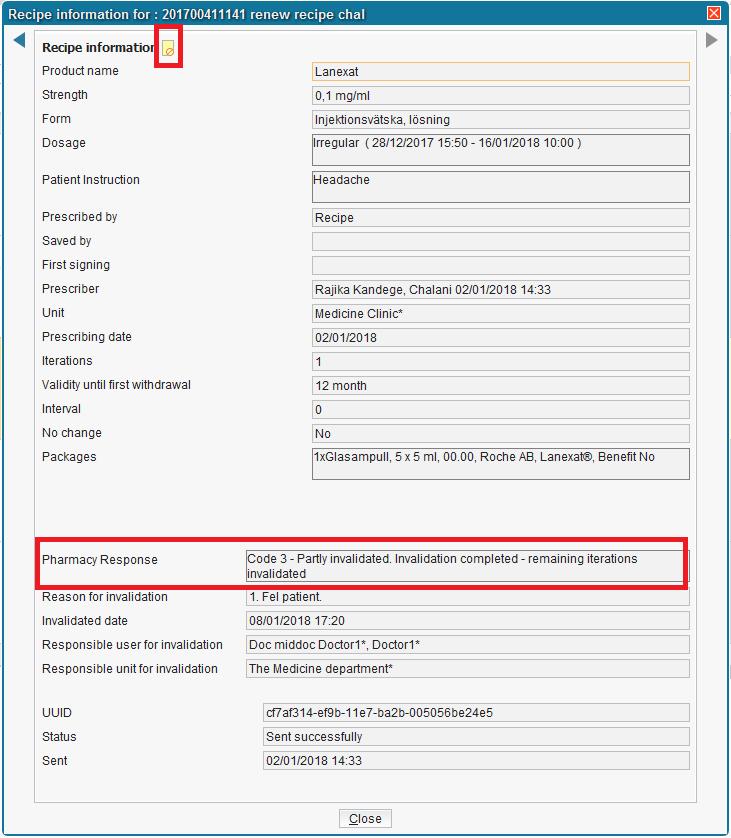Select the Strength field 0,1 mg/ml
This screenshot has height=838, width=731.
(501, 96)
